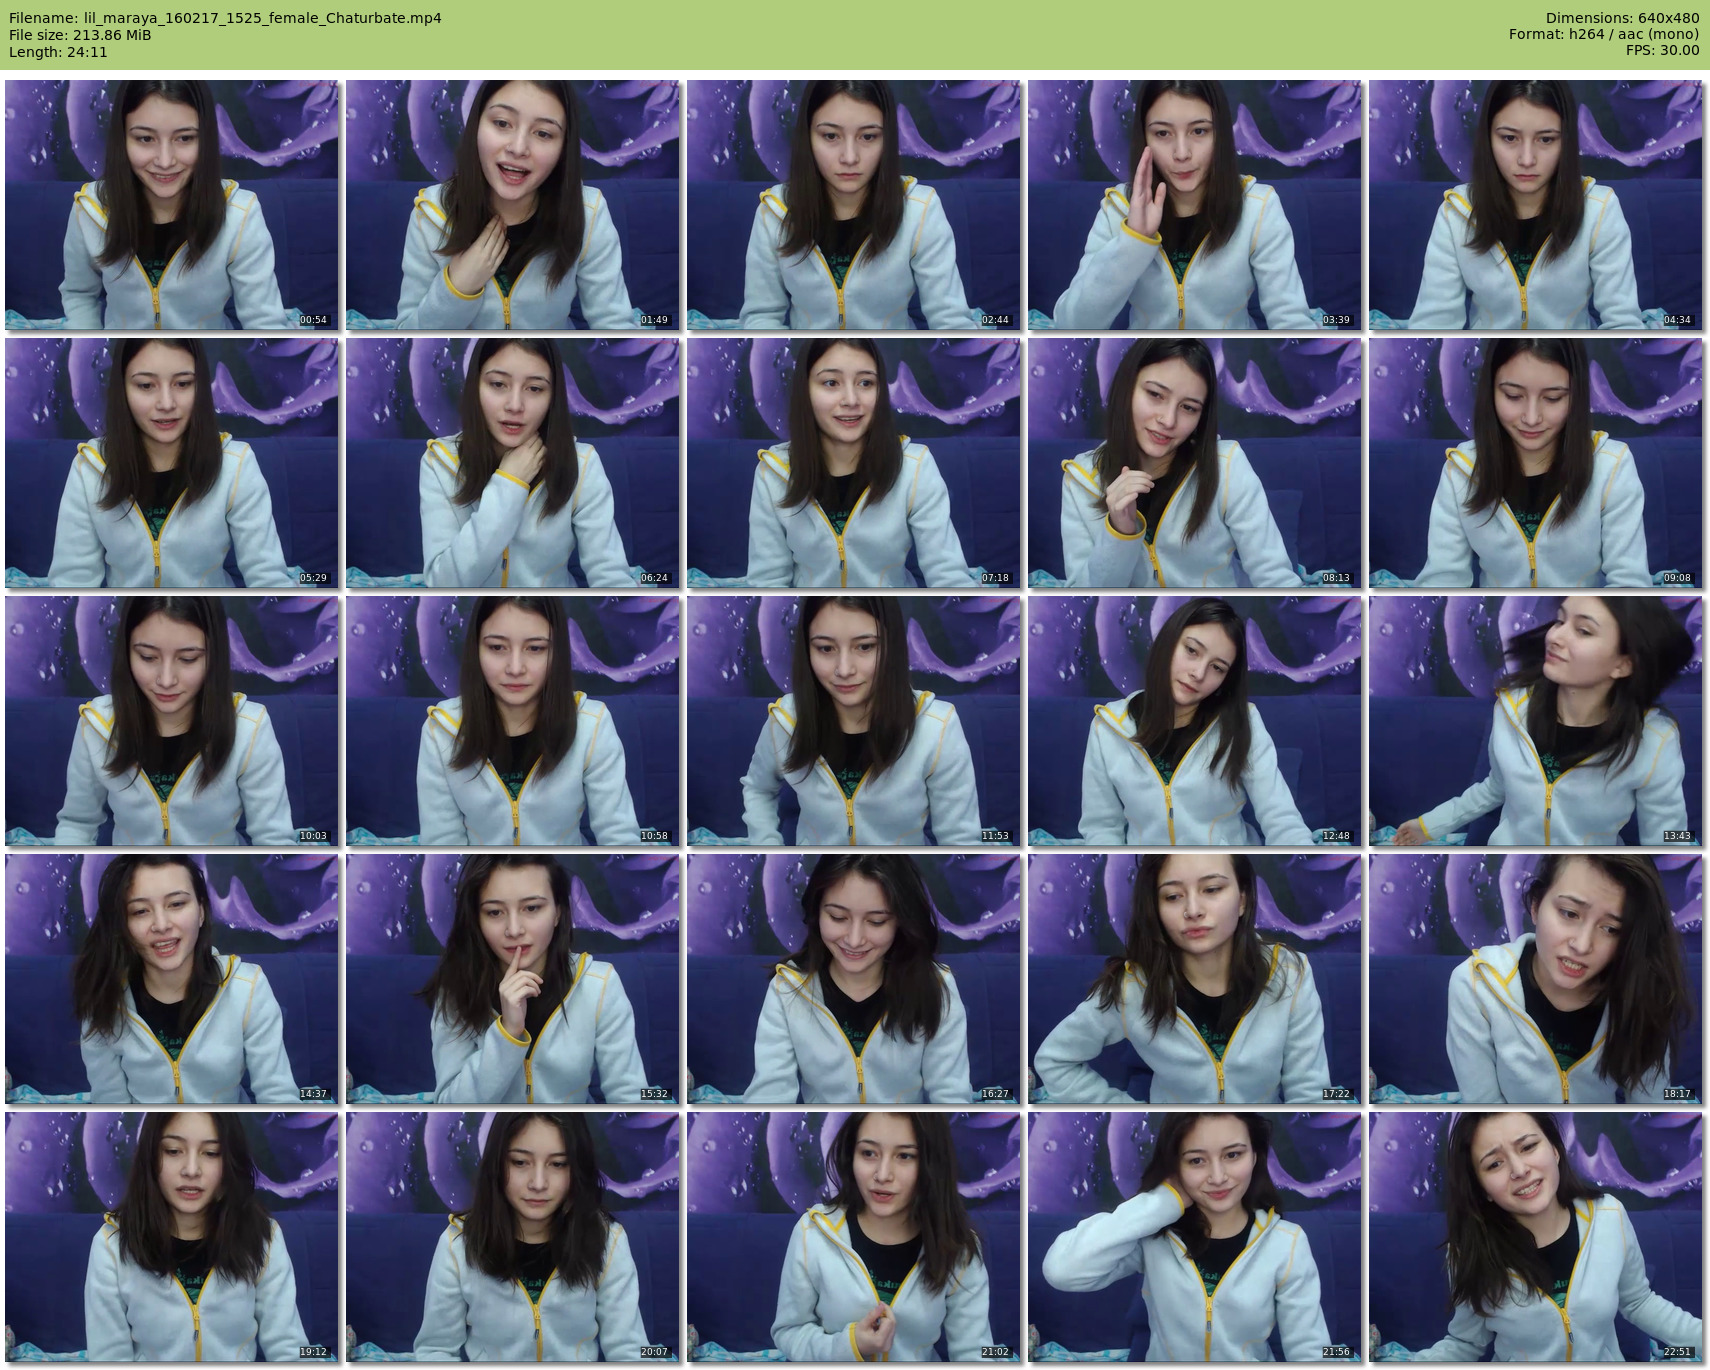
Task: Click the preview frame marked 16:27
Action: tap(853, 979)
